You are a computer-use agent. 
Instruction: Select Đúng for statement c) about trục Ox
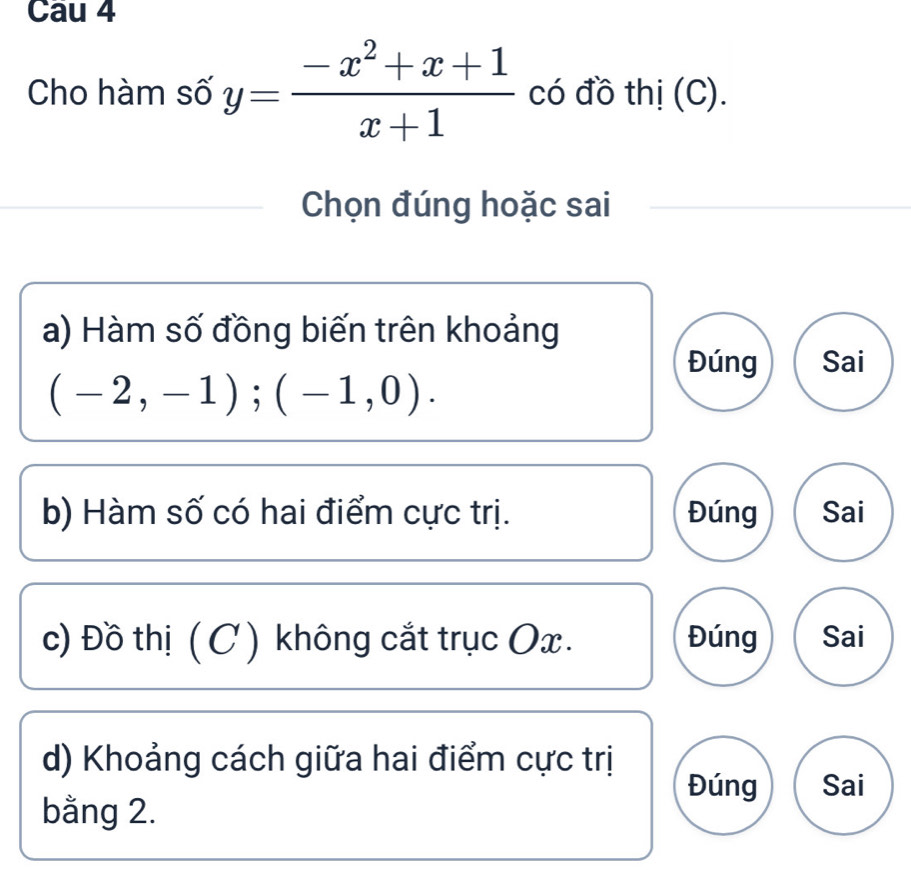click(724, 636)
